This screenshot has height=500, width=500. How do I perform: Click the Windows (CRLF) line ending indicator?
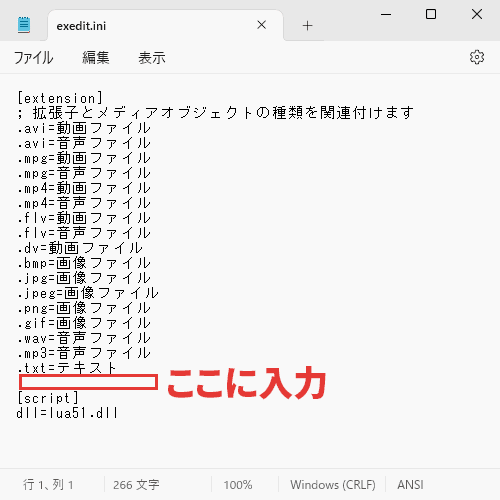[x=333, y=485]
